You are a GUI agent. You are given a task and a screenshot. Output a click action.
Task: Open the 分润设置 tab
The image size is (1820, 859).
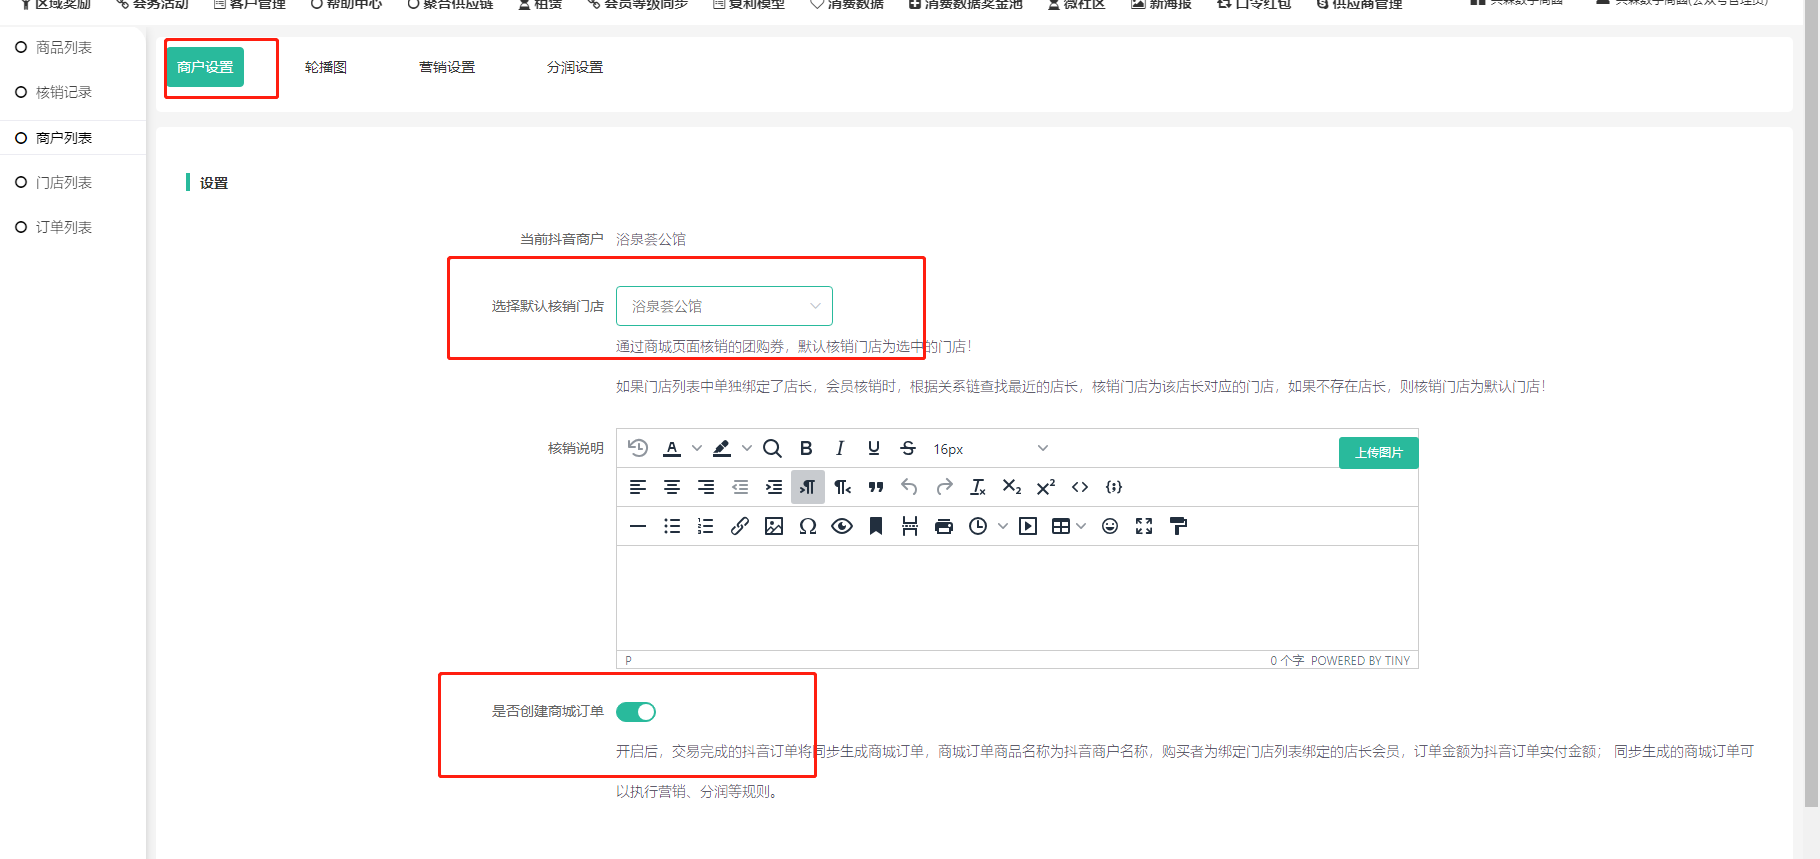point(575,67)
